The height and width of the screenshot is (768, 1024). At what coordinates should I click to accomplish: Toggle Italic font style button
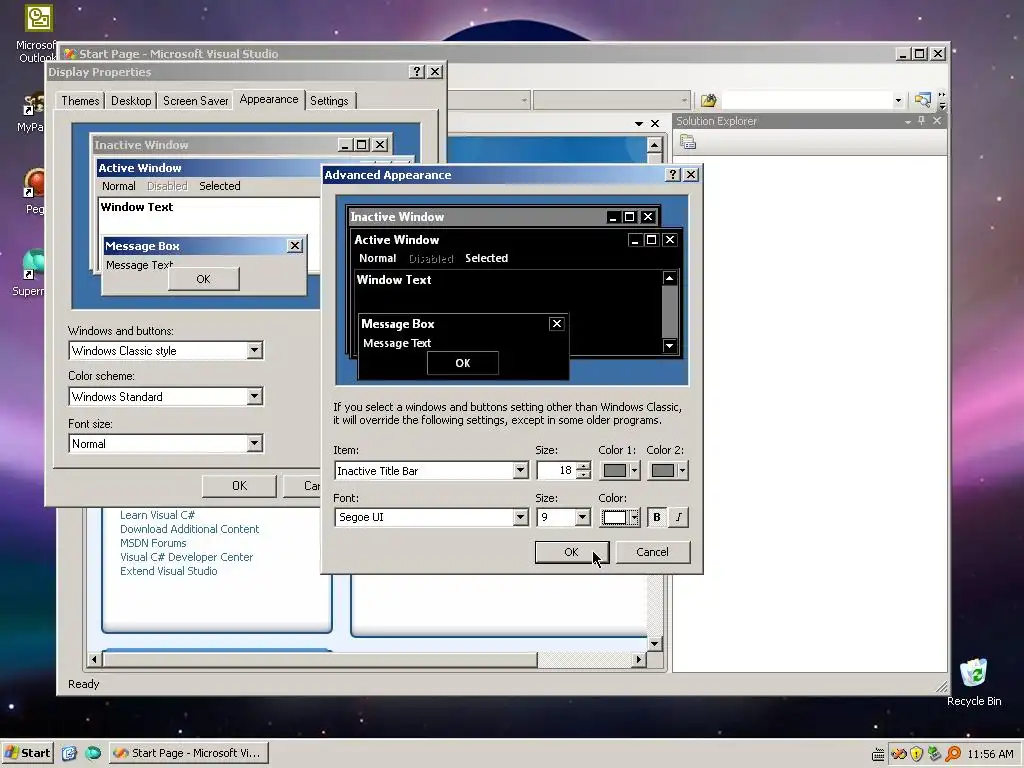(x=679, y=517)
